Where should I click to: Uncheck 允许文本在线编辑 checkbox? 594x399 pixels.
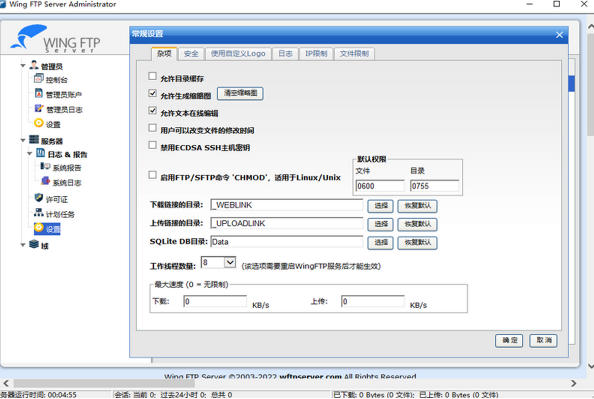(x=152, y=111)
